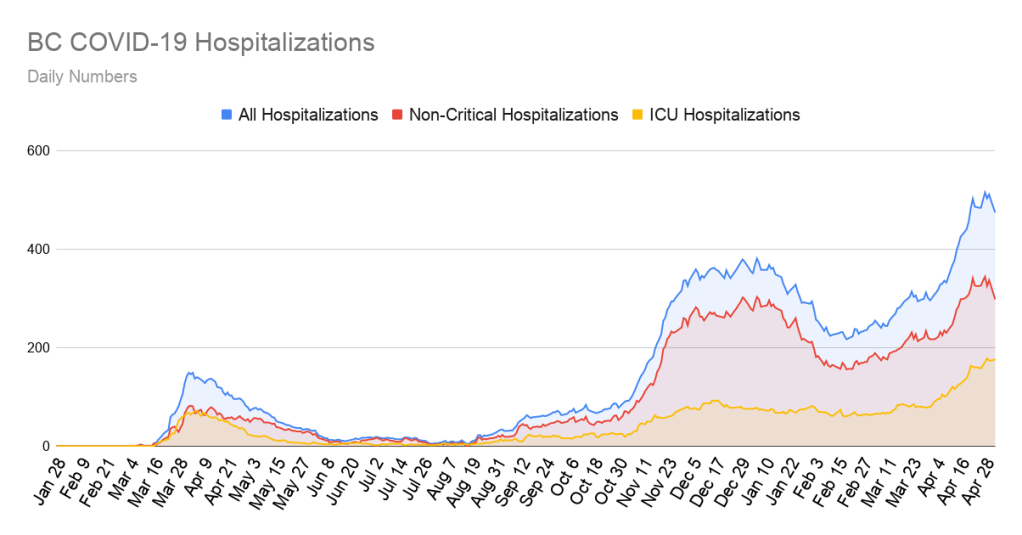Click the 200 y-axis label

(38, 348)
